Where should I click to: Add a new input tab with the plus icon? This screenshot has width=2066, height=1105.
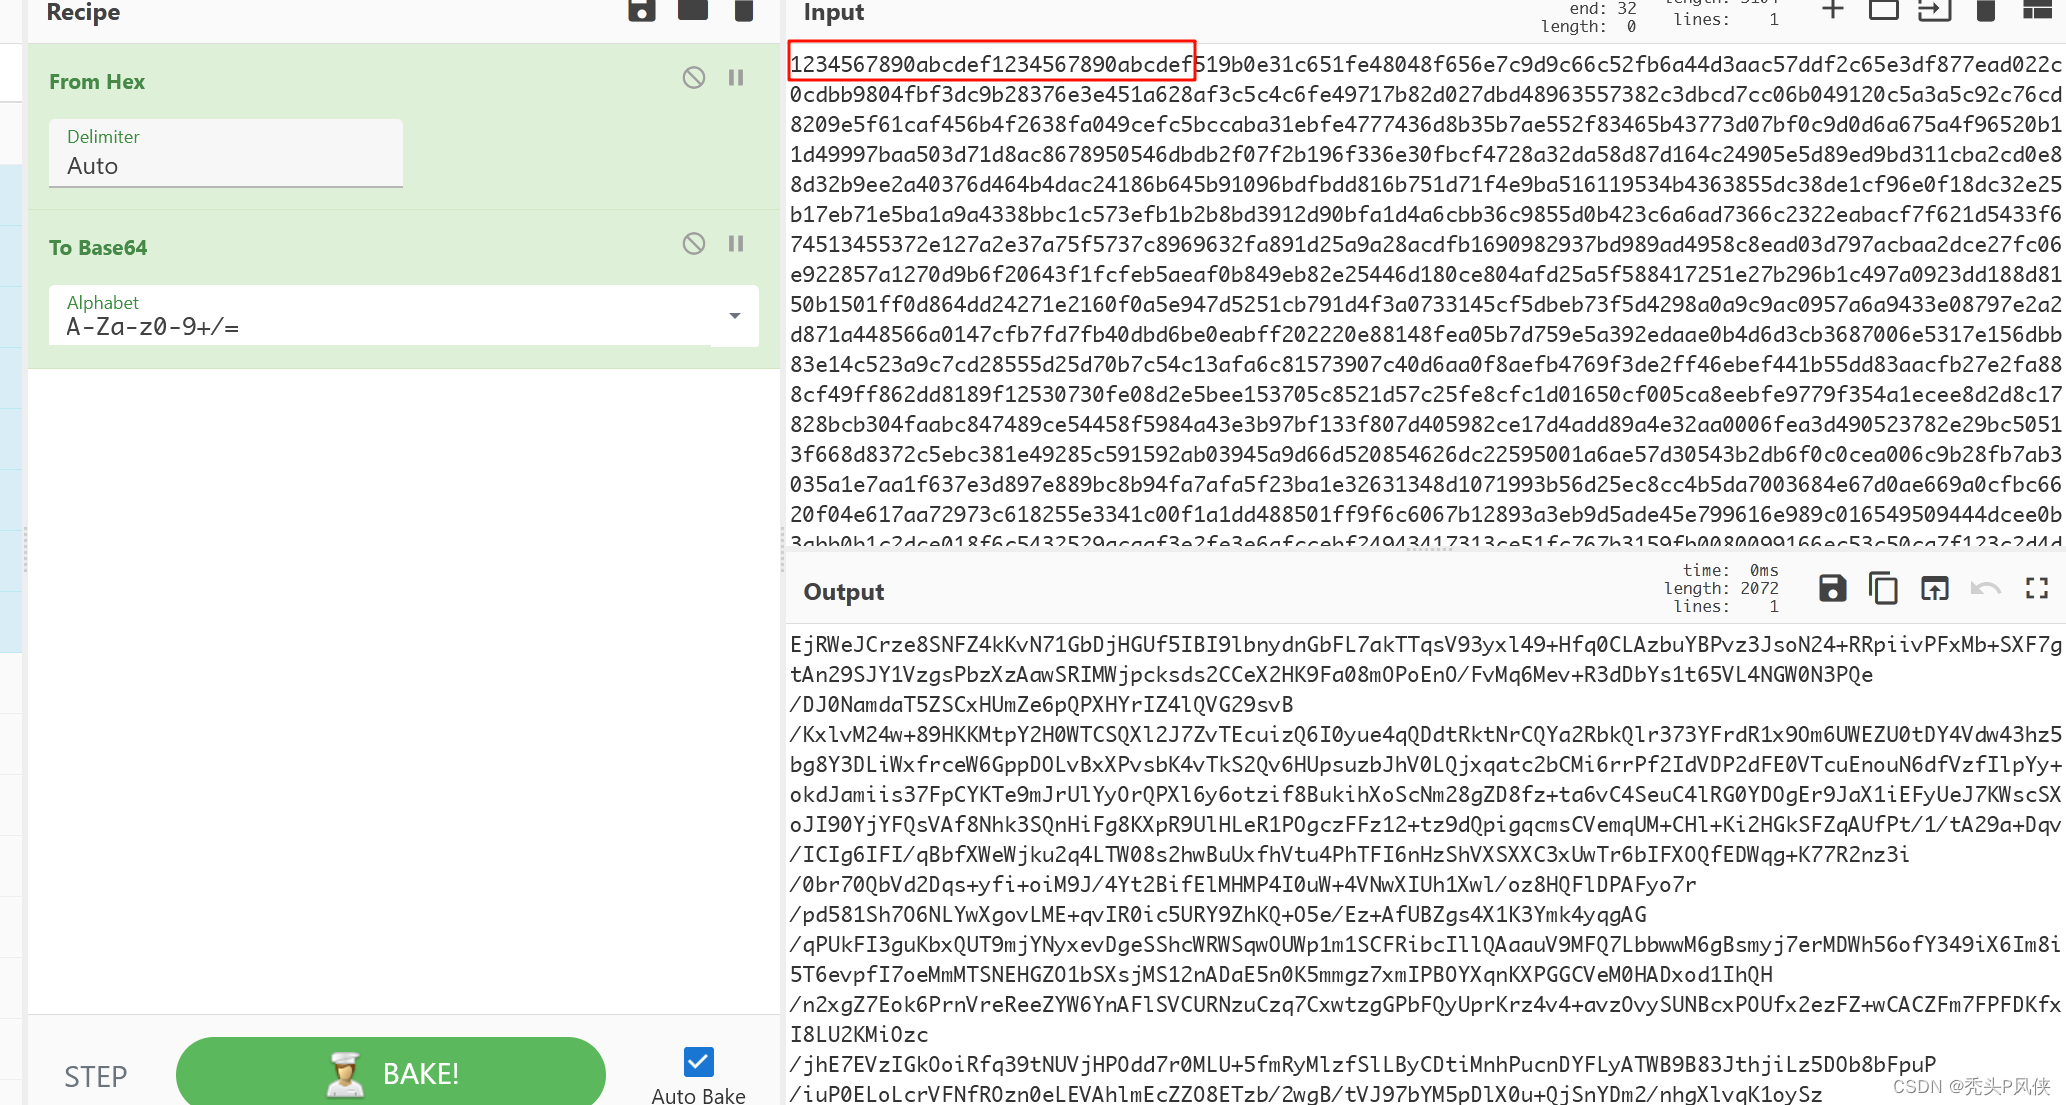click(x=1833, y=11)
